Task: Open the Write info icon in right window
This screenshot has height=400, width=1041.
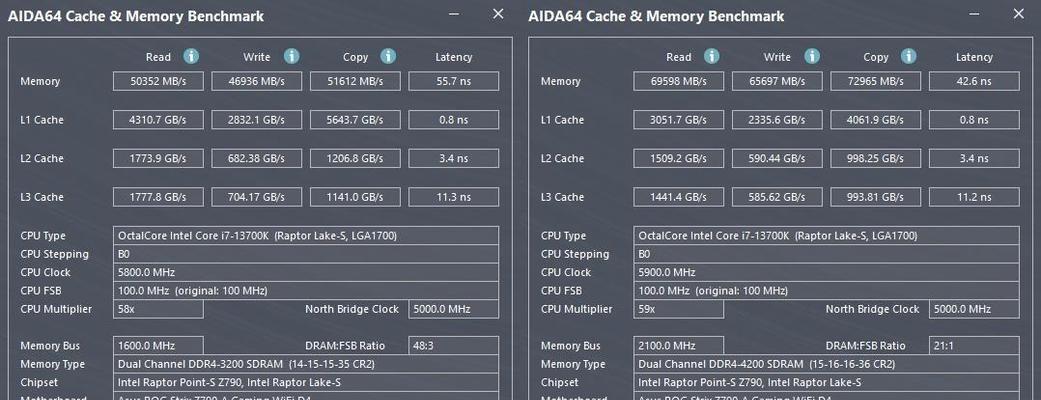Action: [x=812, y=57]
